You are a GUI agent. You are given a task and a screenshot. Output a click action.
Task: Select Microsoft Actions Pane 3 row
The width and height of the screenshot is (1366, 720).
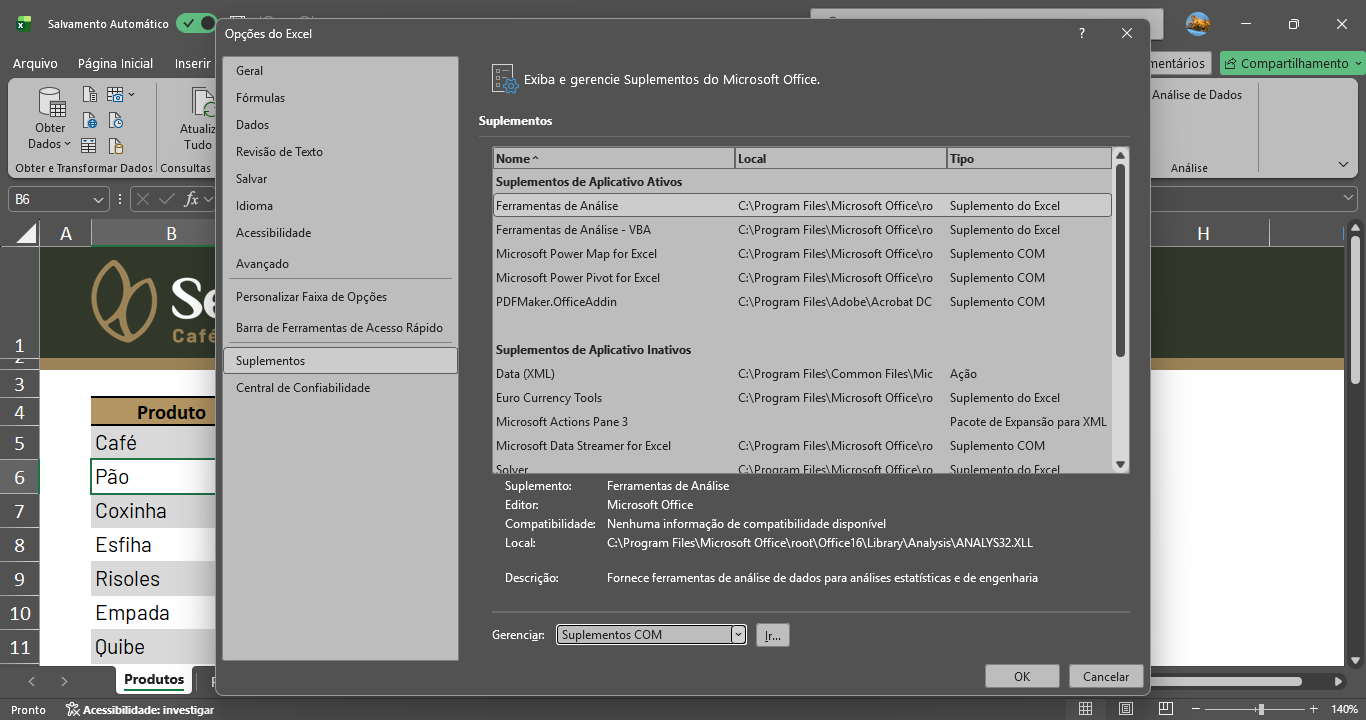[802, 422]
